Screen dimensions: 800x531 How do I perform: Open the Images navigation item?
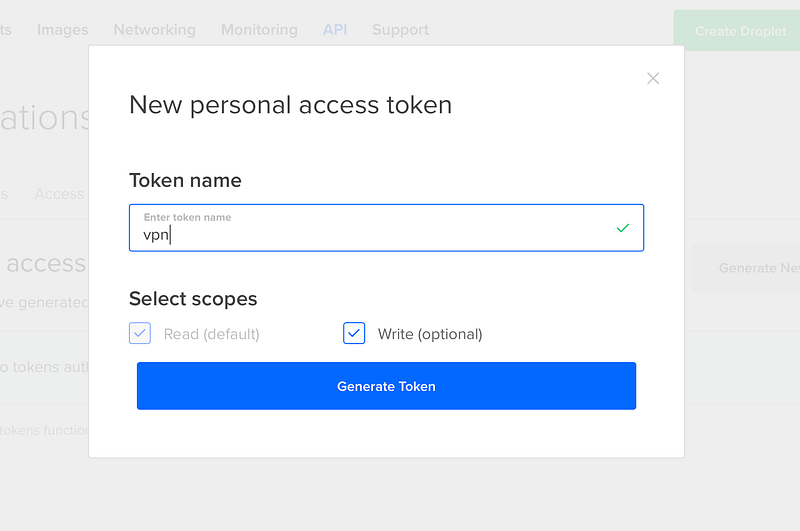click(62, 30)
